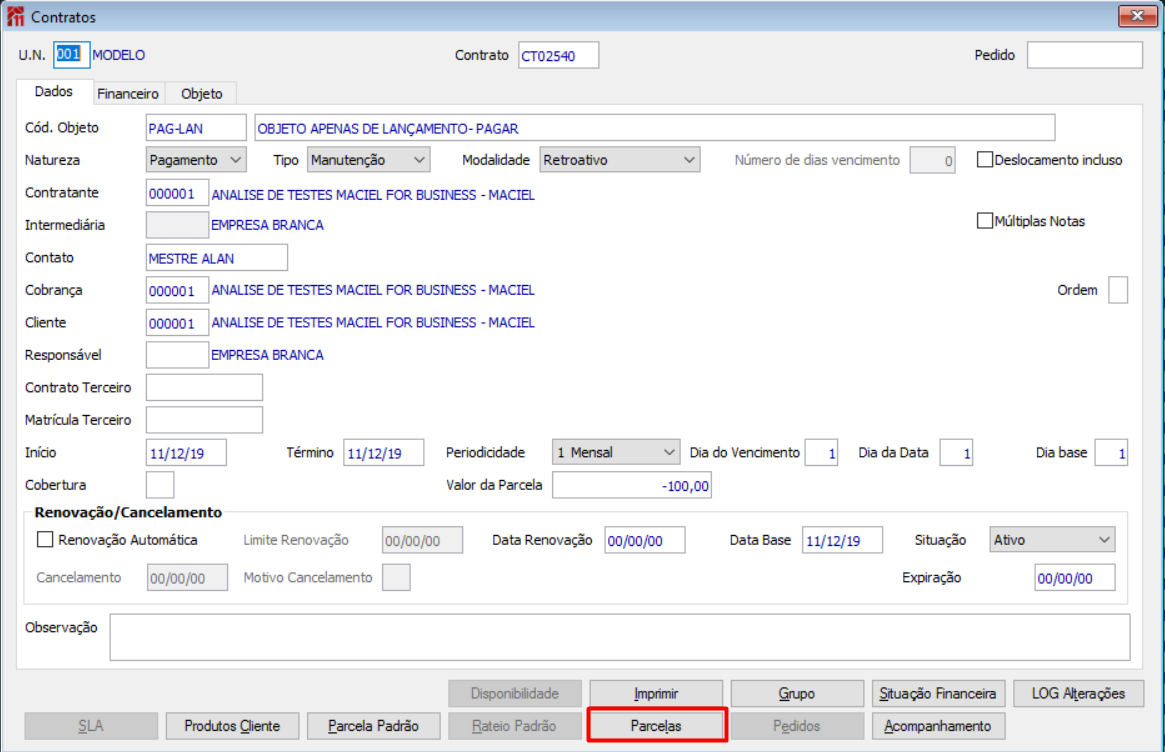
Task: Open the Objeto tab
Action: (201, 94)
